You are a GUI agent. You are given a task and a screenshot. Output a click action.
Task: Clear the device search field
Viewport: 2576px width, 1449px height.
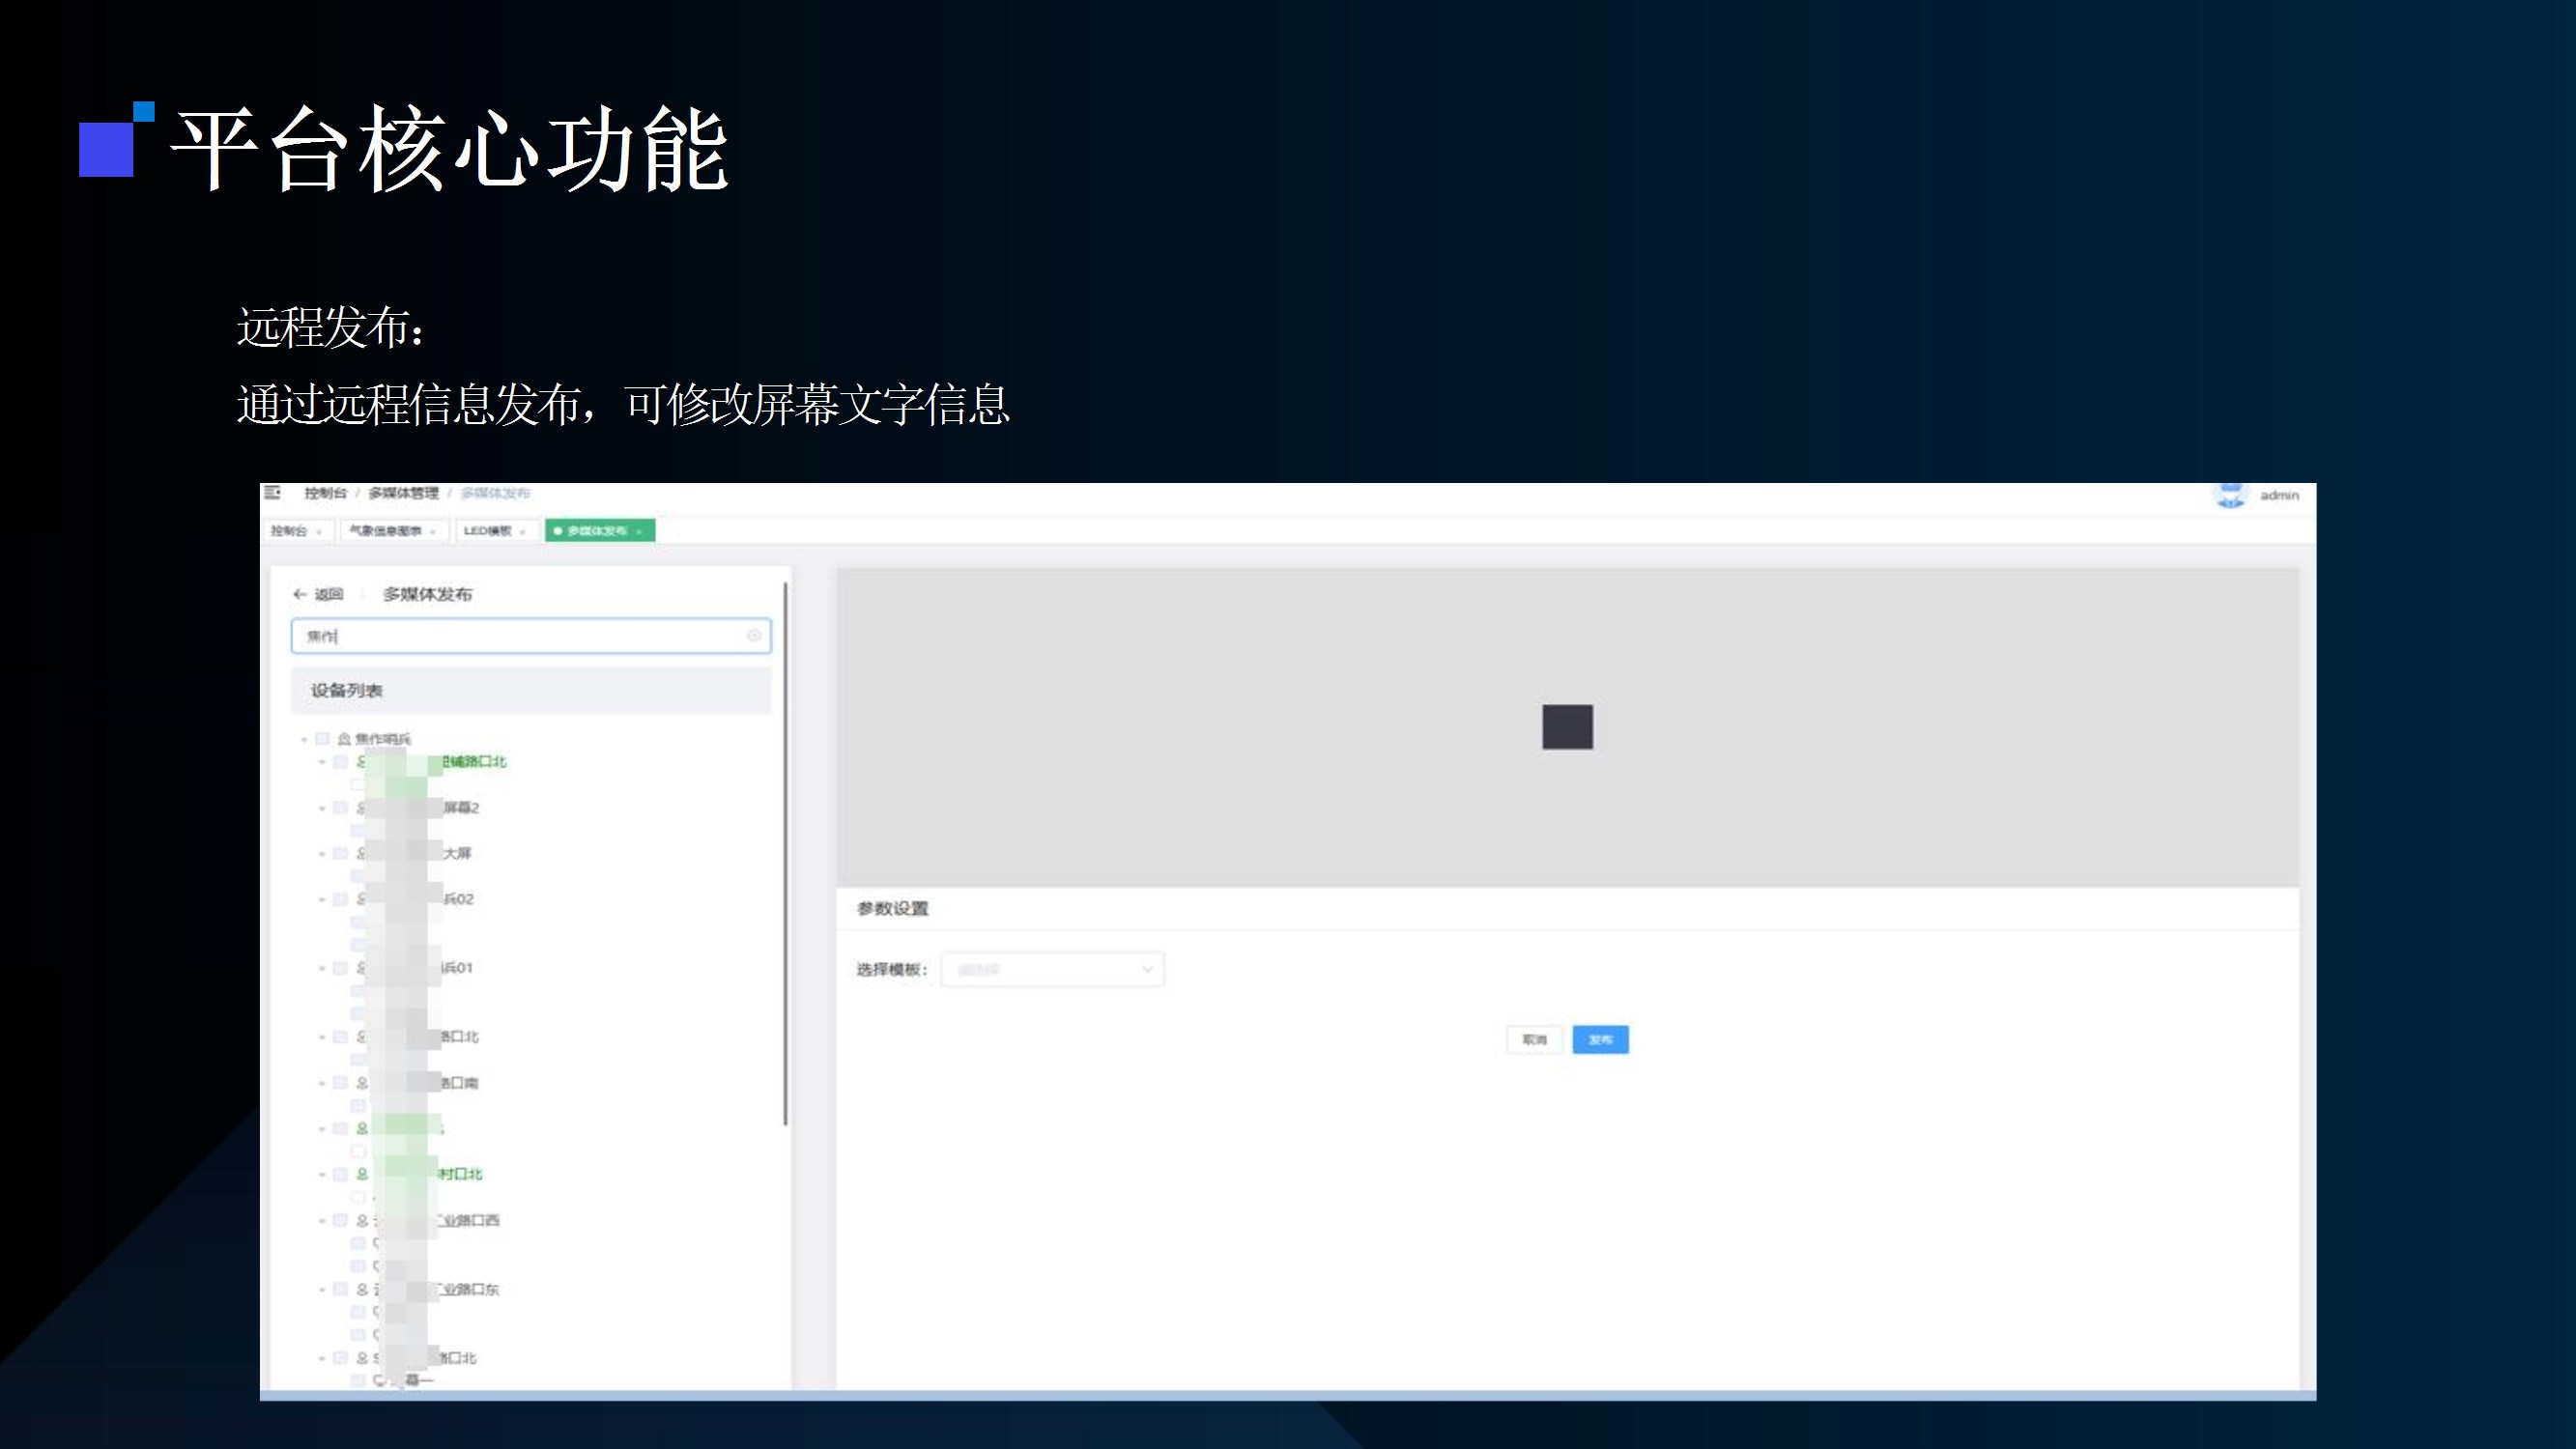(x=754, y=636)
